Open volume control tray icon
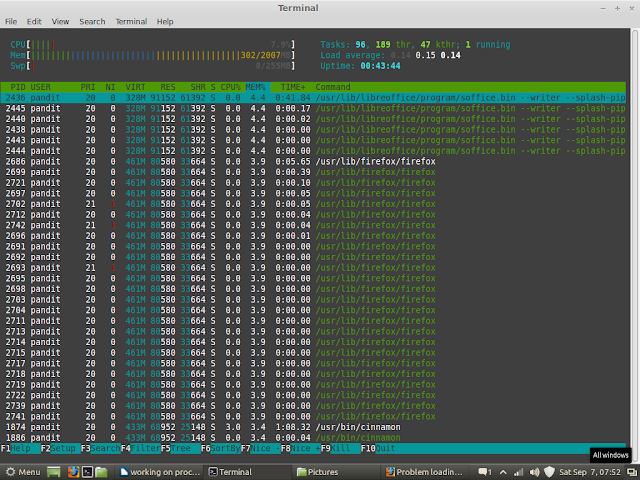This screenshot has height=480, width=640. click(x=534, y=472)
